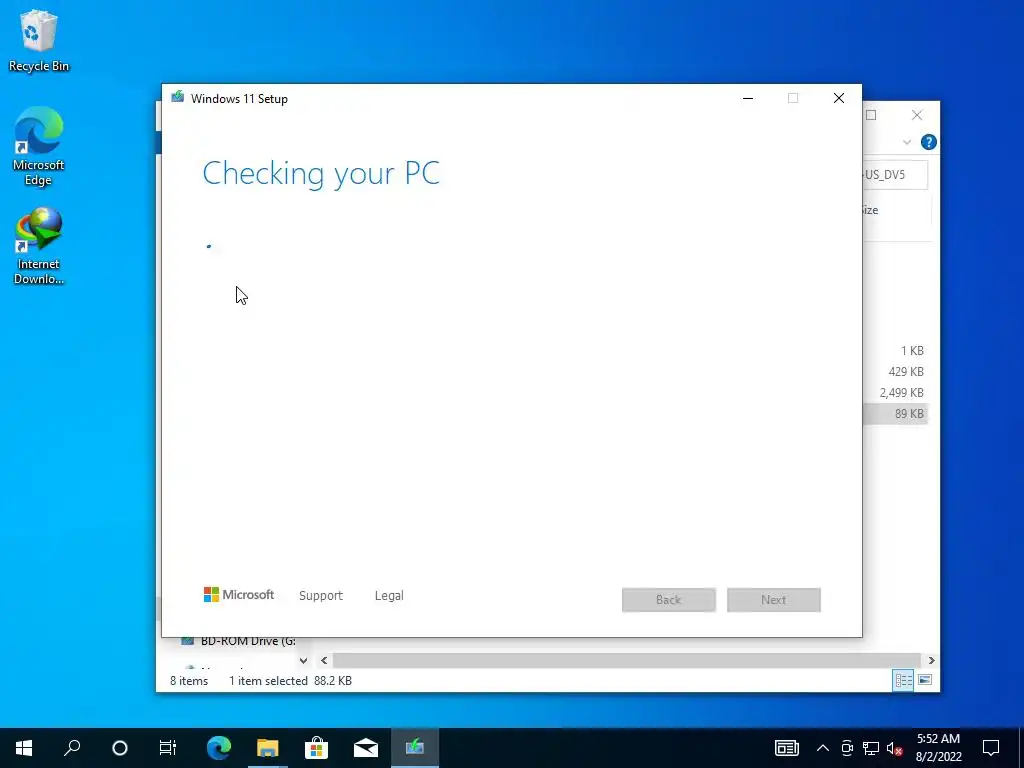Screen dimensions: 1024x768
Task: Click Windows 11 Setup taskbar button
Action: point(415,748)
